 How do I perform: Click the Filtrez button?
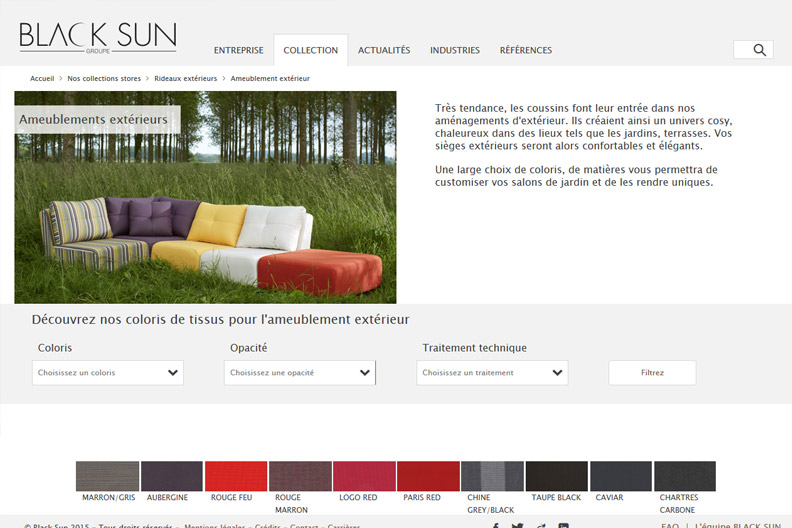[652, 373]
